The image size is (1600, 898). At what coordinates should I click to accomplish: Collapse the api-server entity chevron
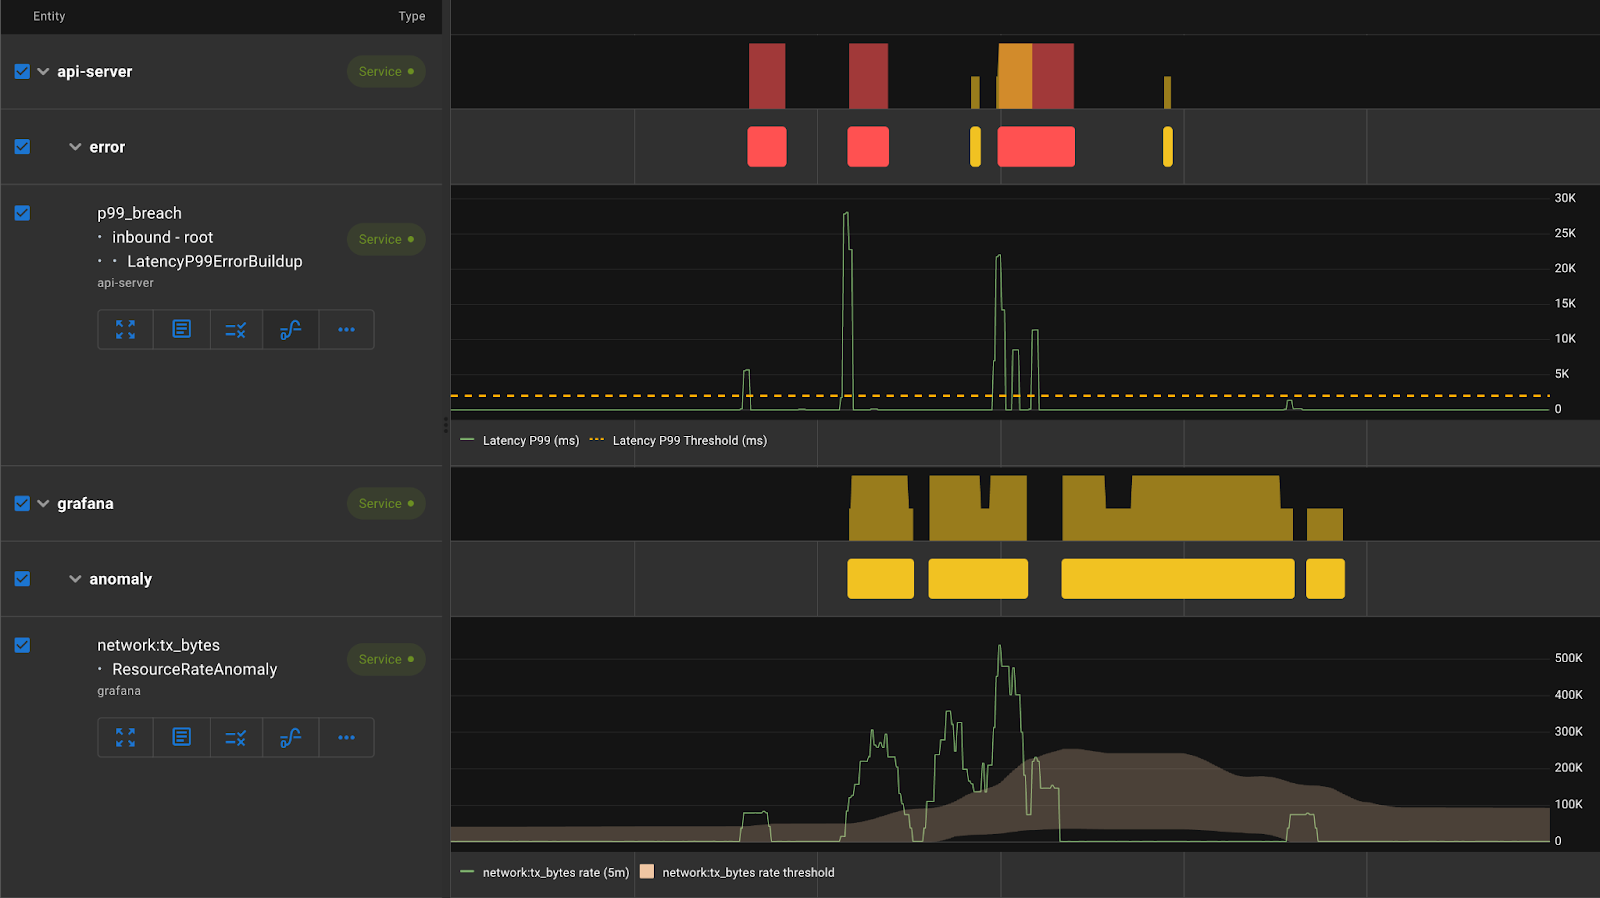(43, 71)
